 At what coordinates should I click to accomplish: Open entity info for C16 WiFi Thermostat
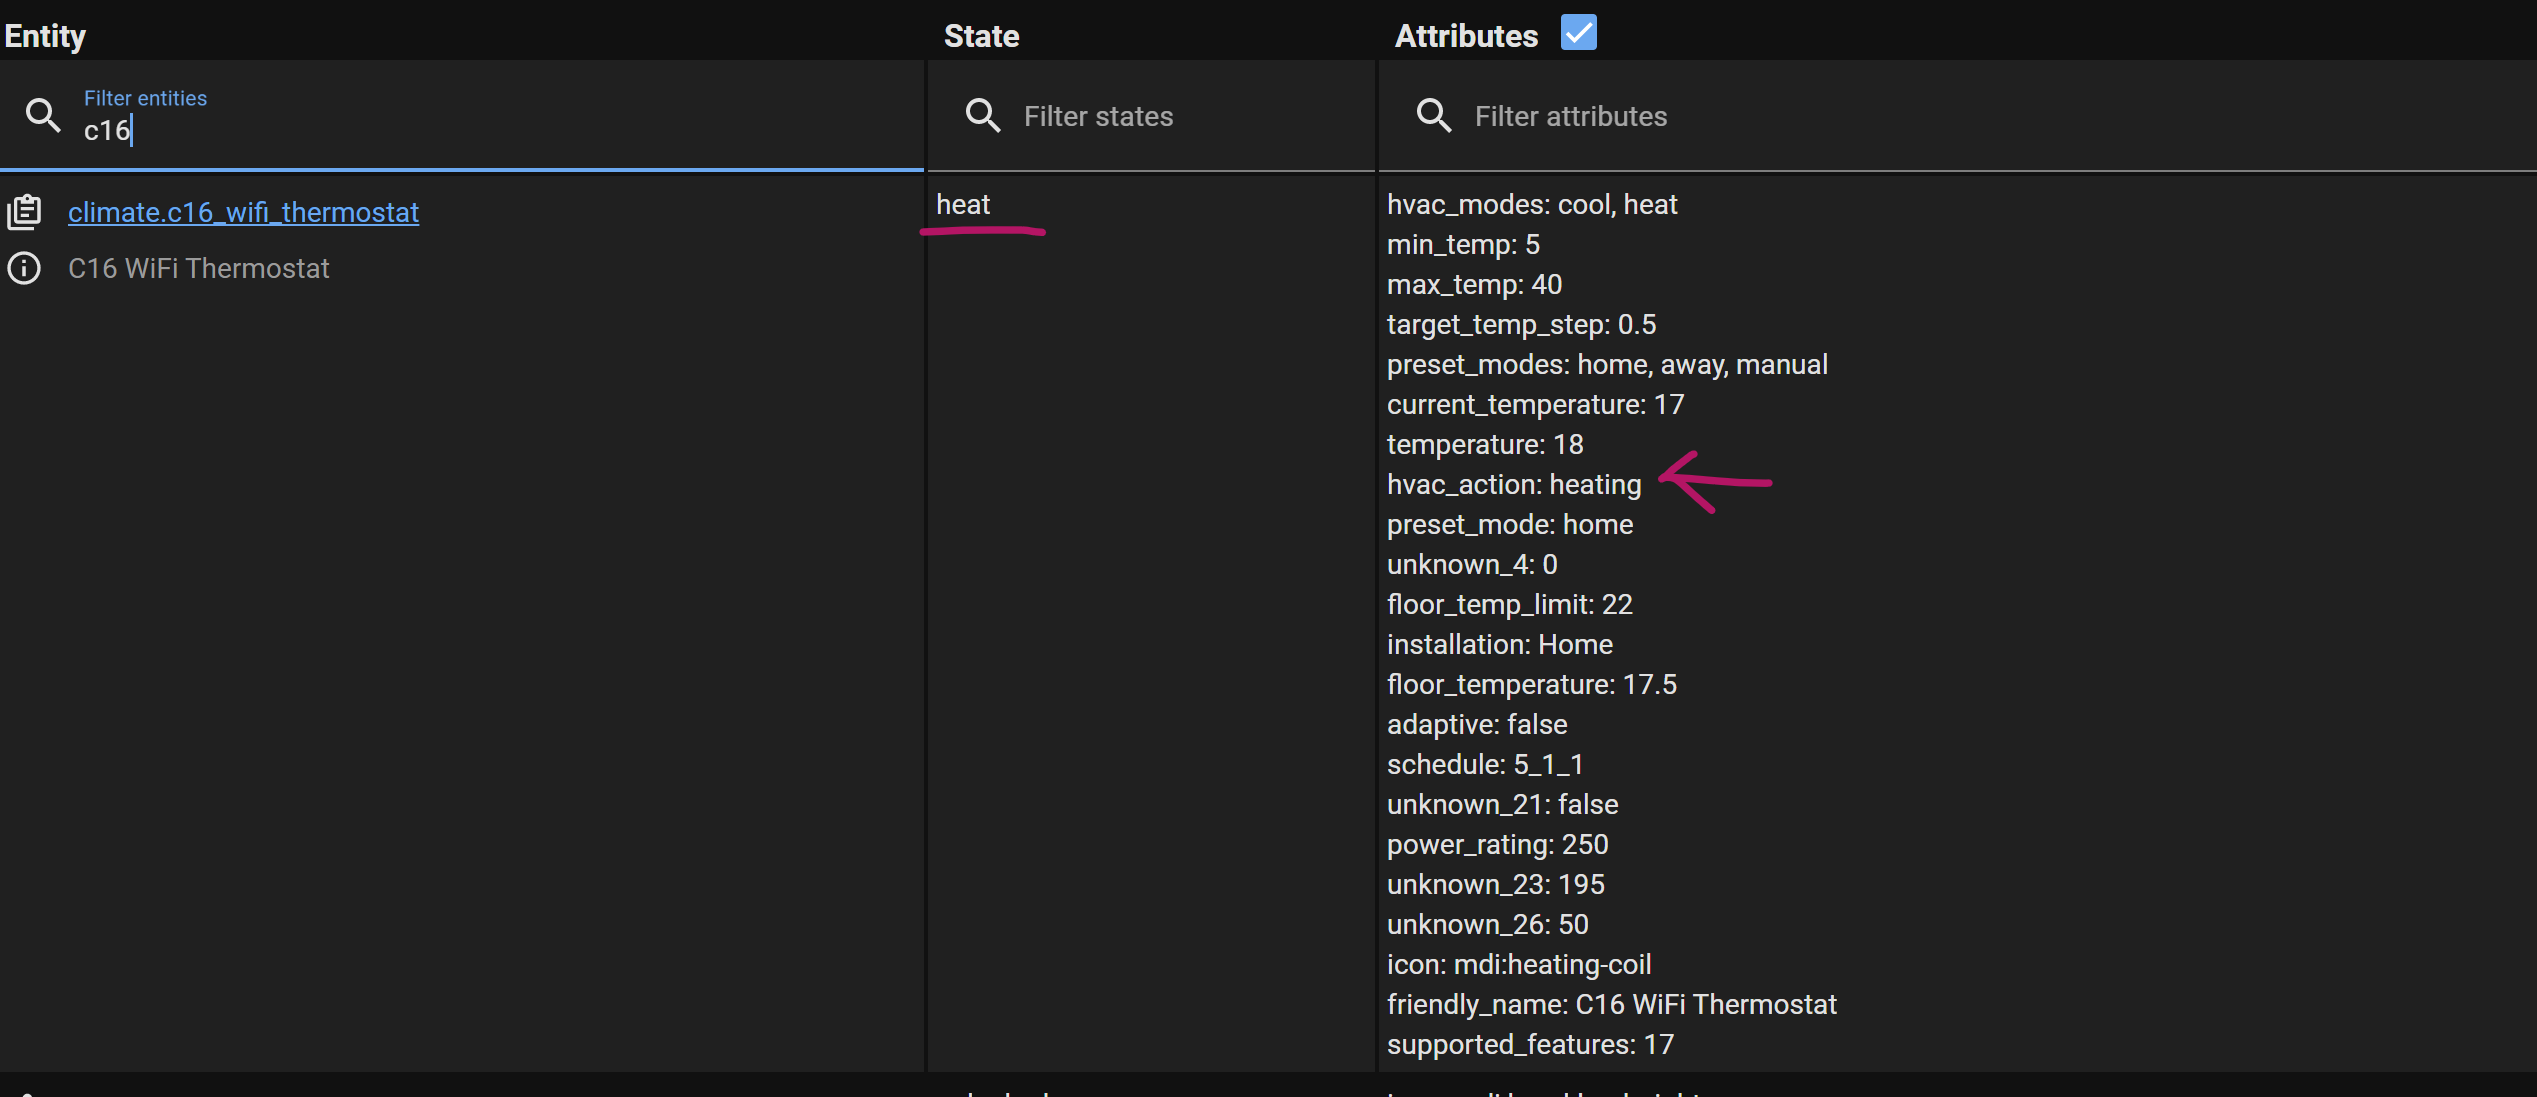click(x=24, y=268)
